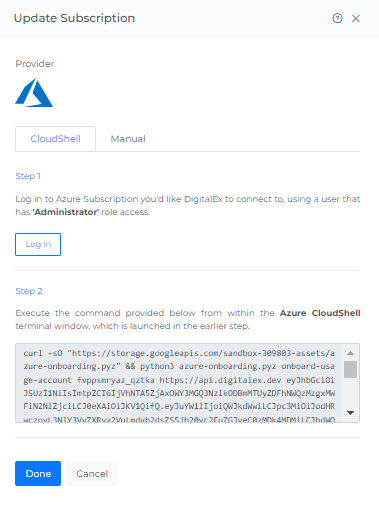Click the Step 1 heading
Screen dimensions: 379x509
tap(28, 176)
